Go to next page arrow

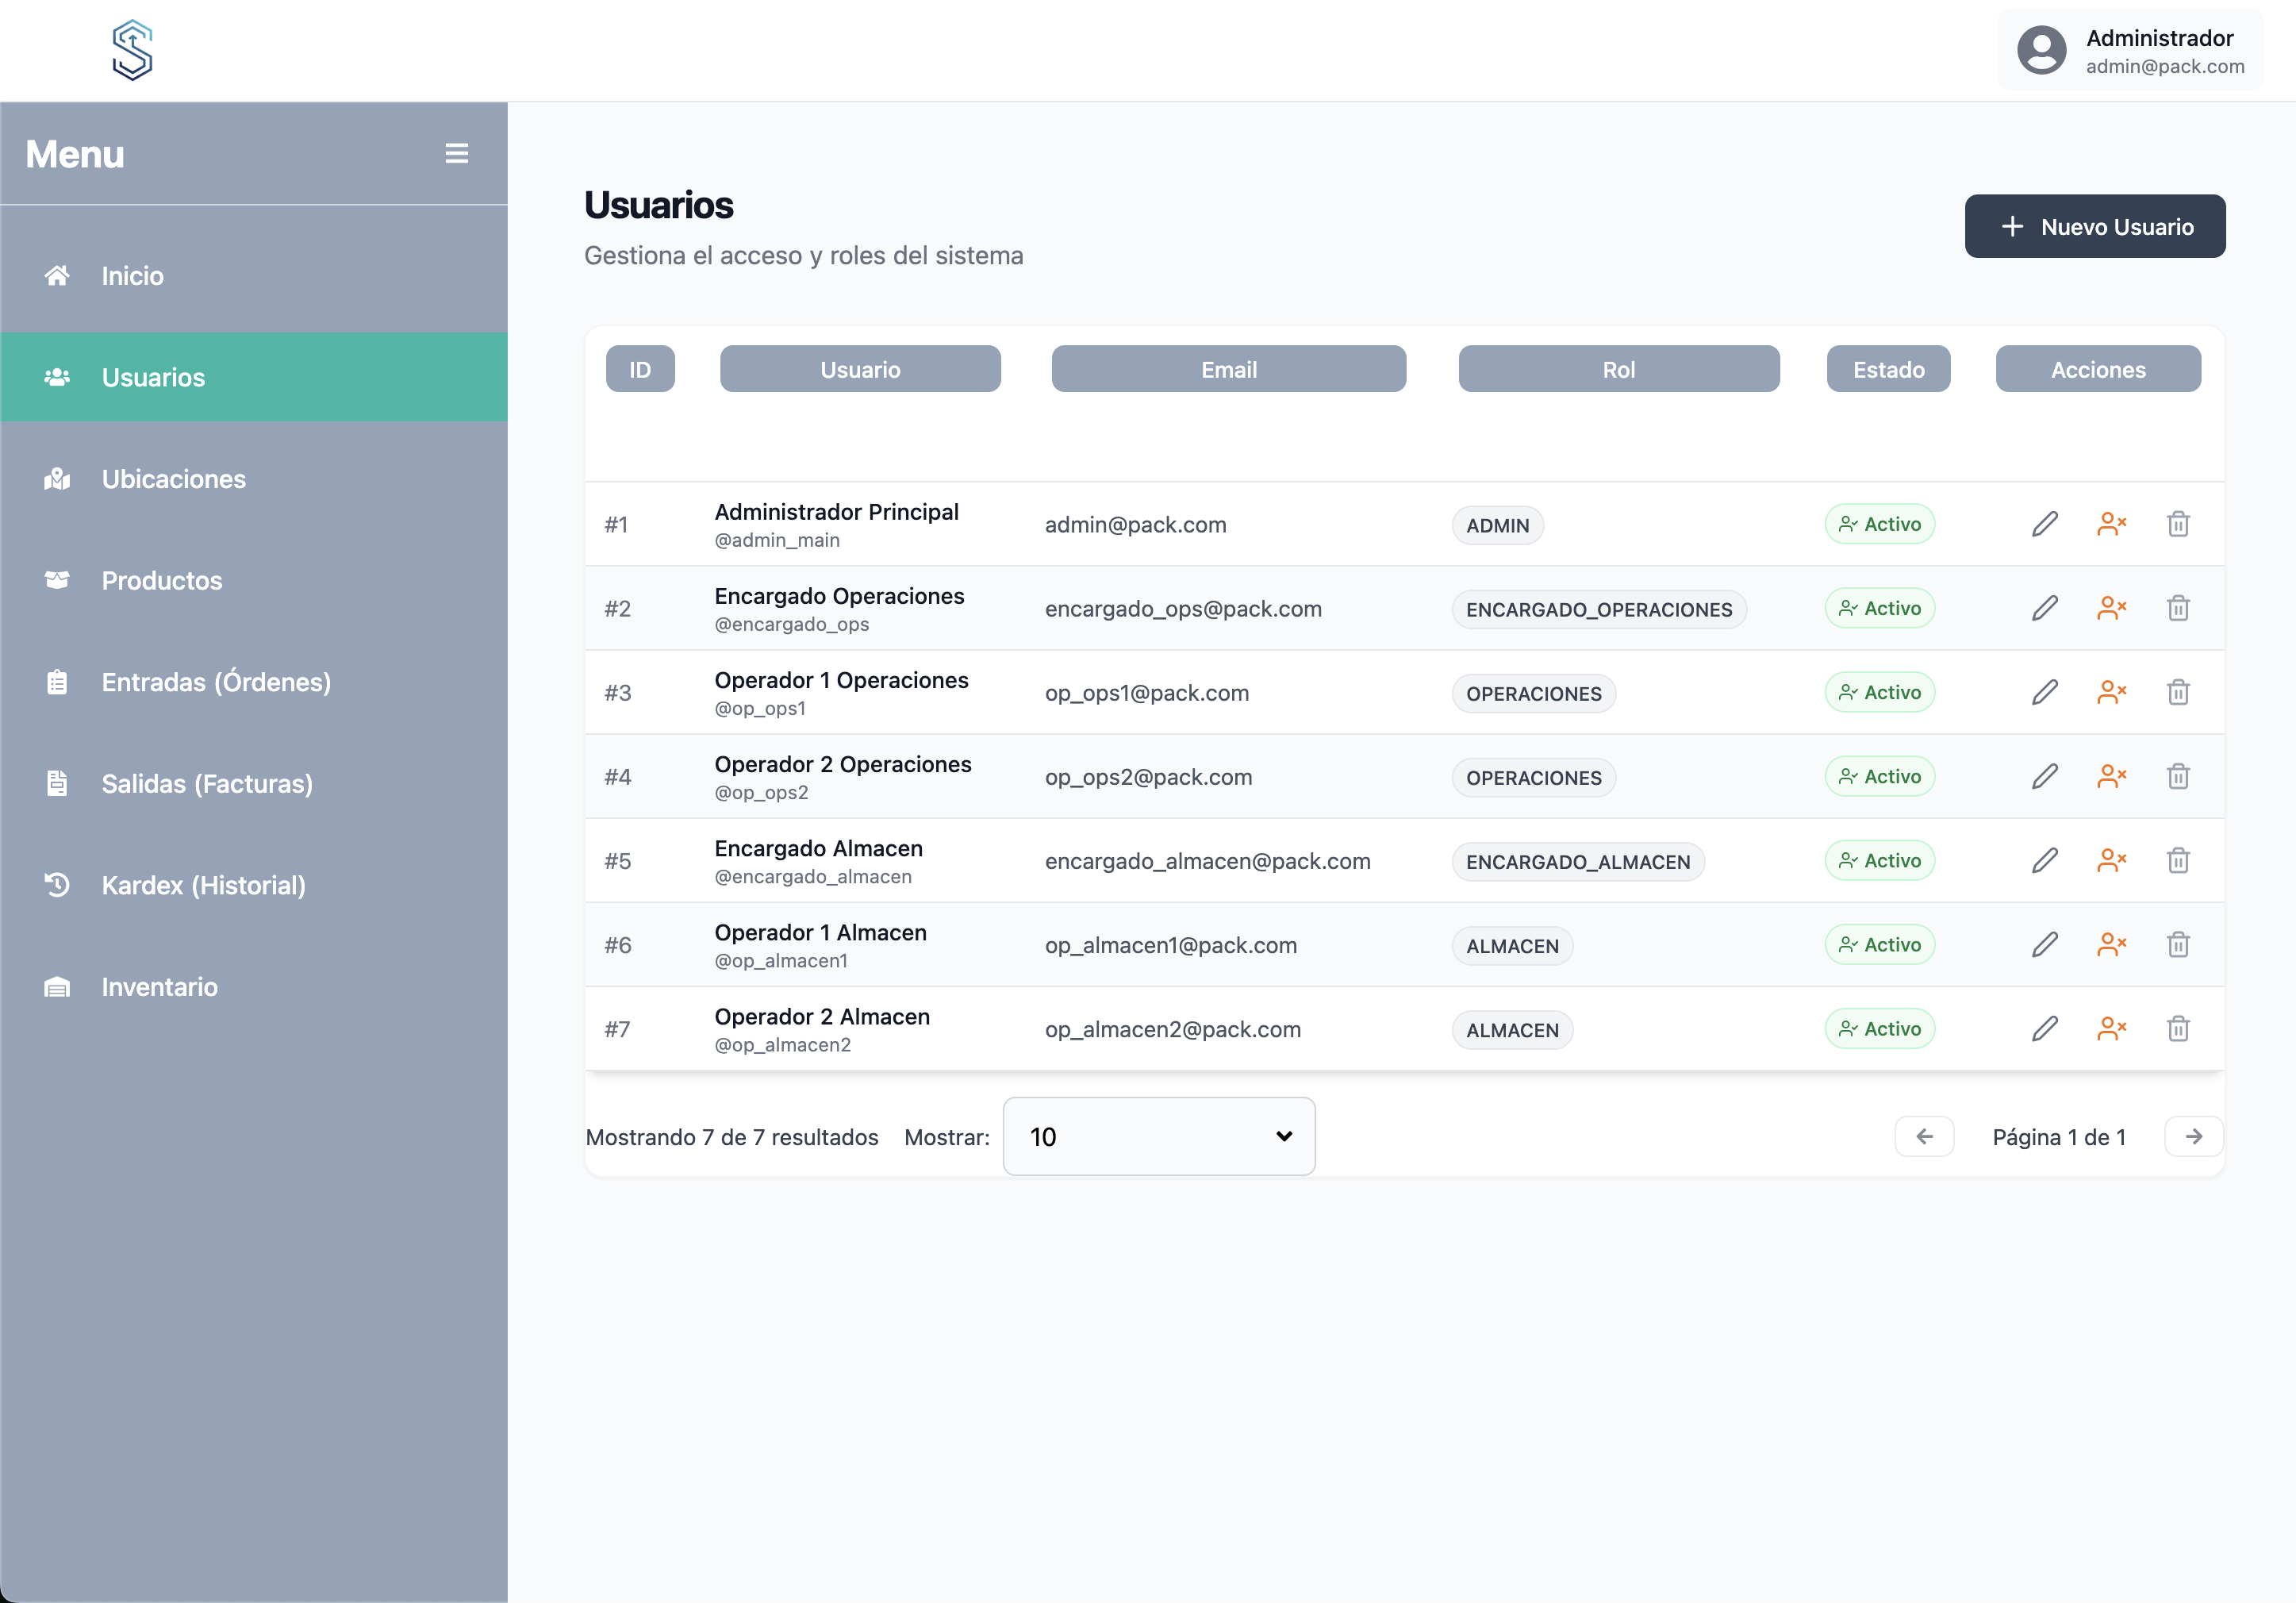(2193, 1136)
